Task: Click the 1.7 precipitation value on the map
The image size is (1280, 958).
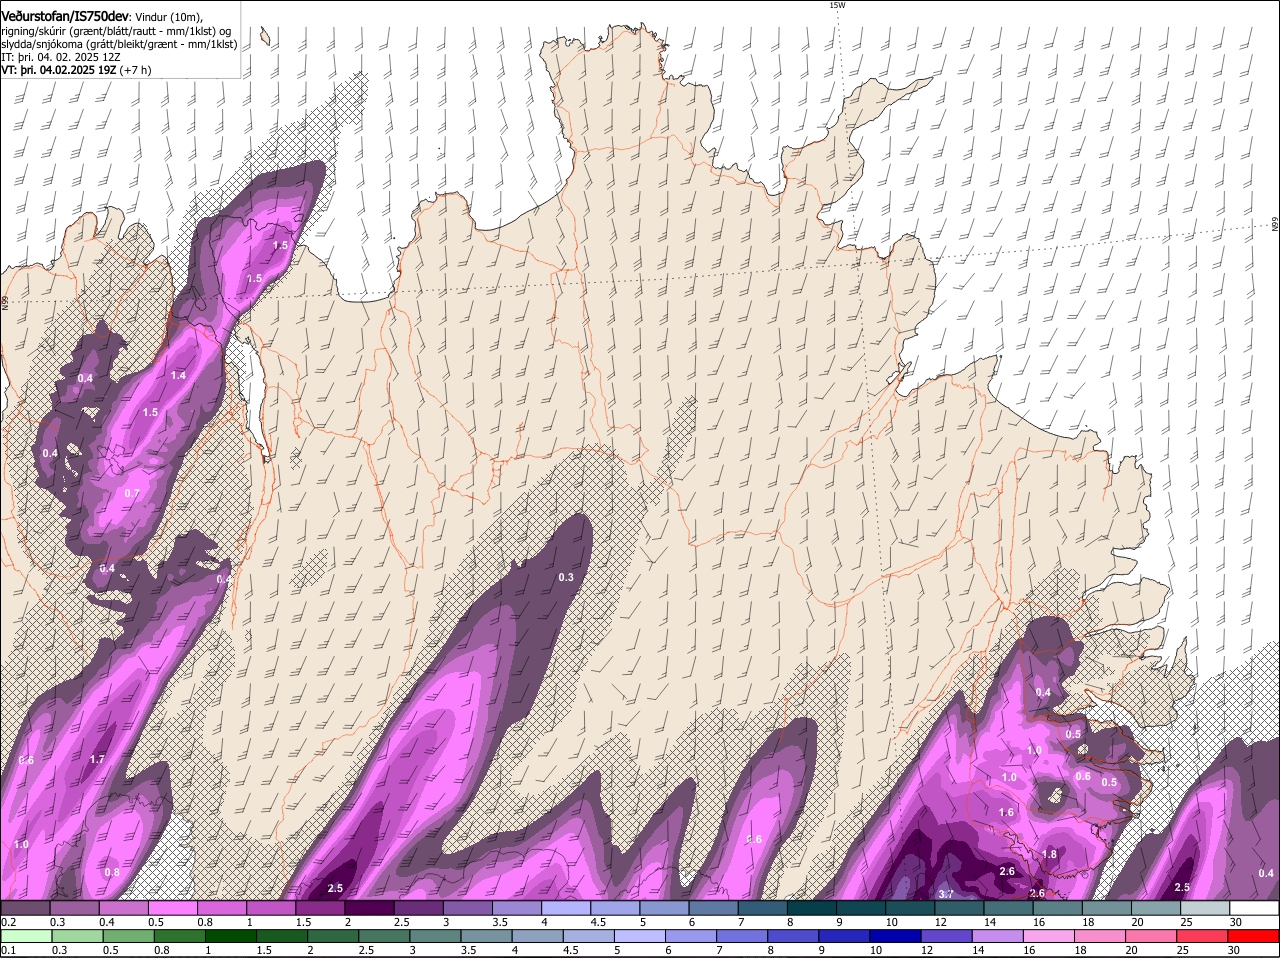Action: [x=97, y=760]
